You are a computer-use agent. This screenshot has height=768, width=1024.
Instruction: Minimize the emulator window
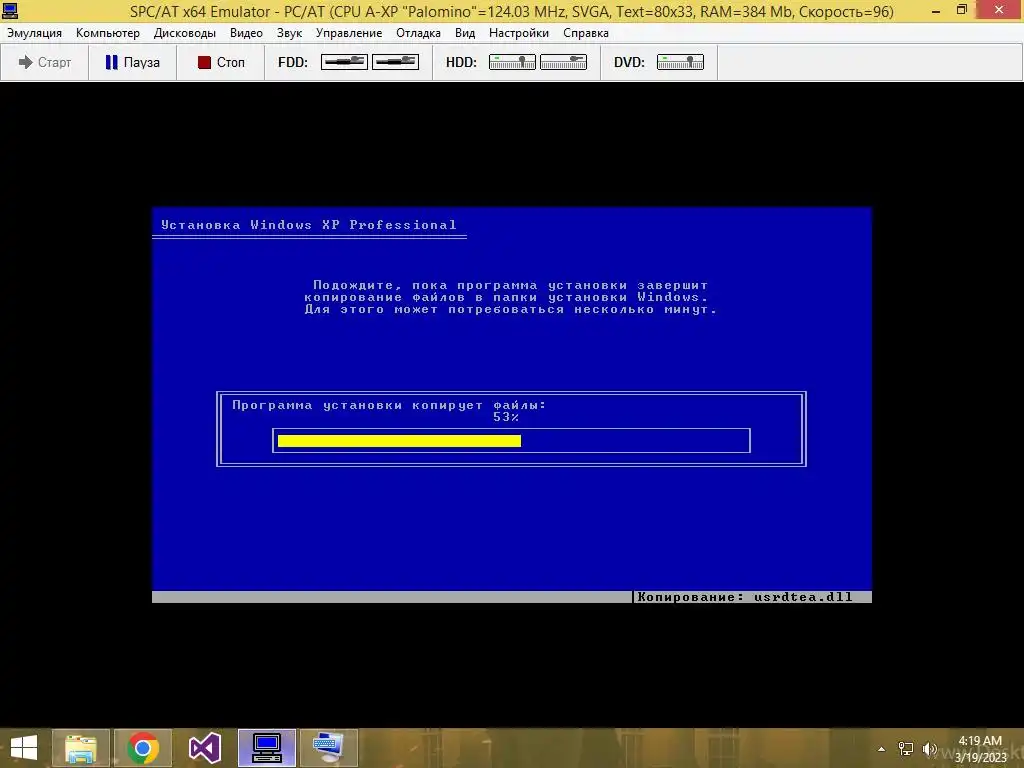click(x=936, y=10)
